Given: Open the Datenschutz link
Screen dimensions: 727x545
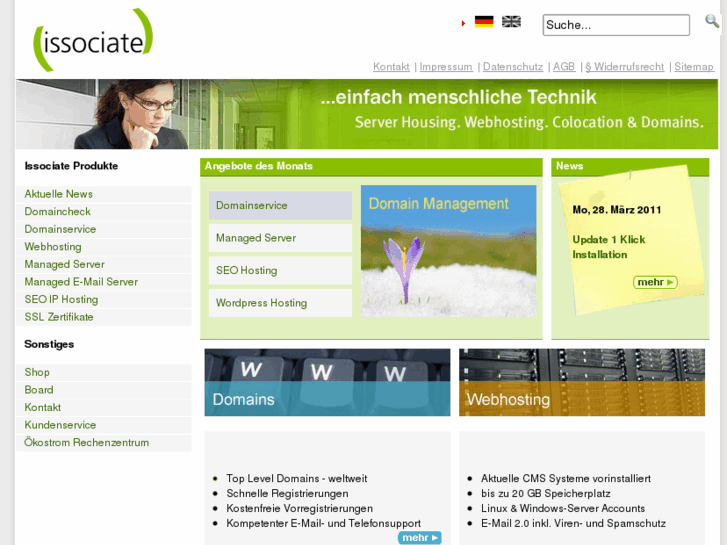Looking at the screenshot, I should 513,67.
